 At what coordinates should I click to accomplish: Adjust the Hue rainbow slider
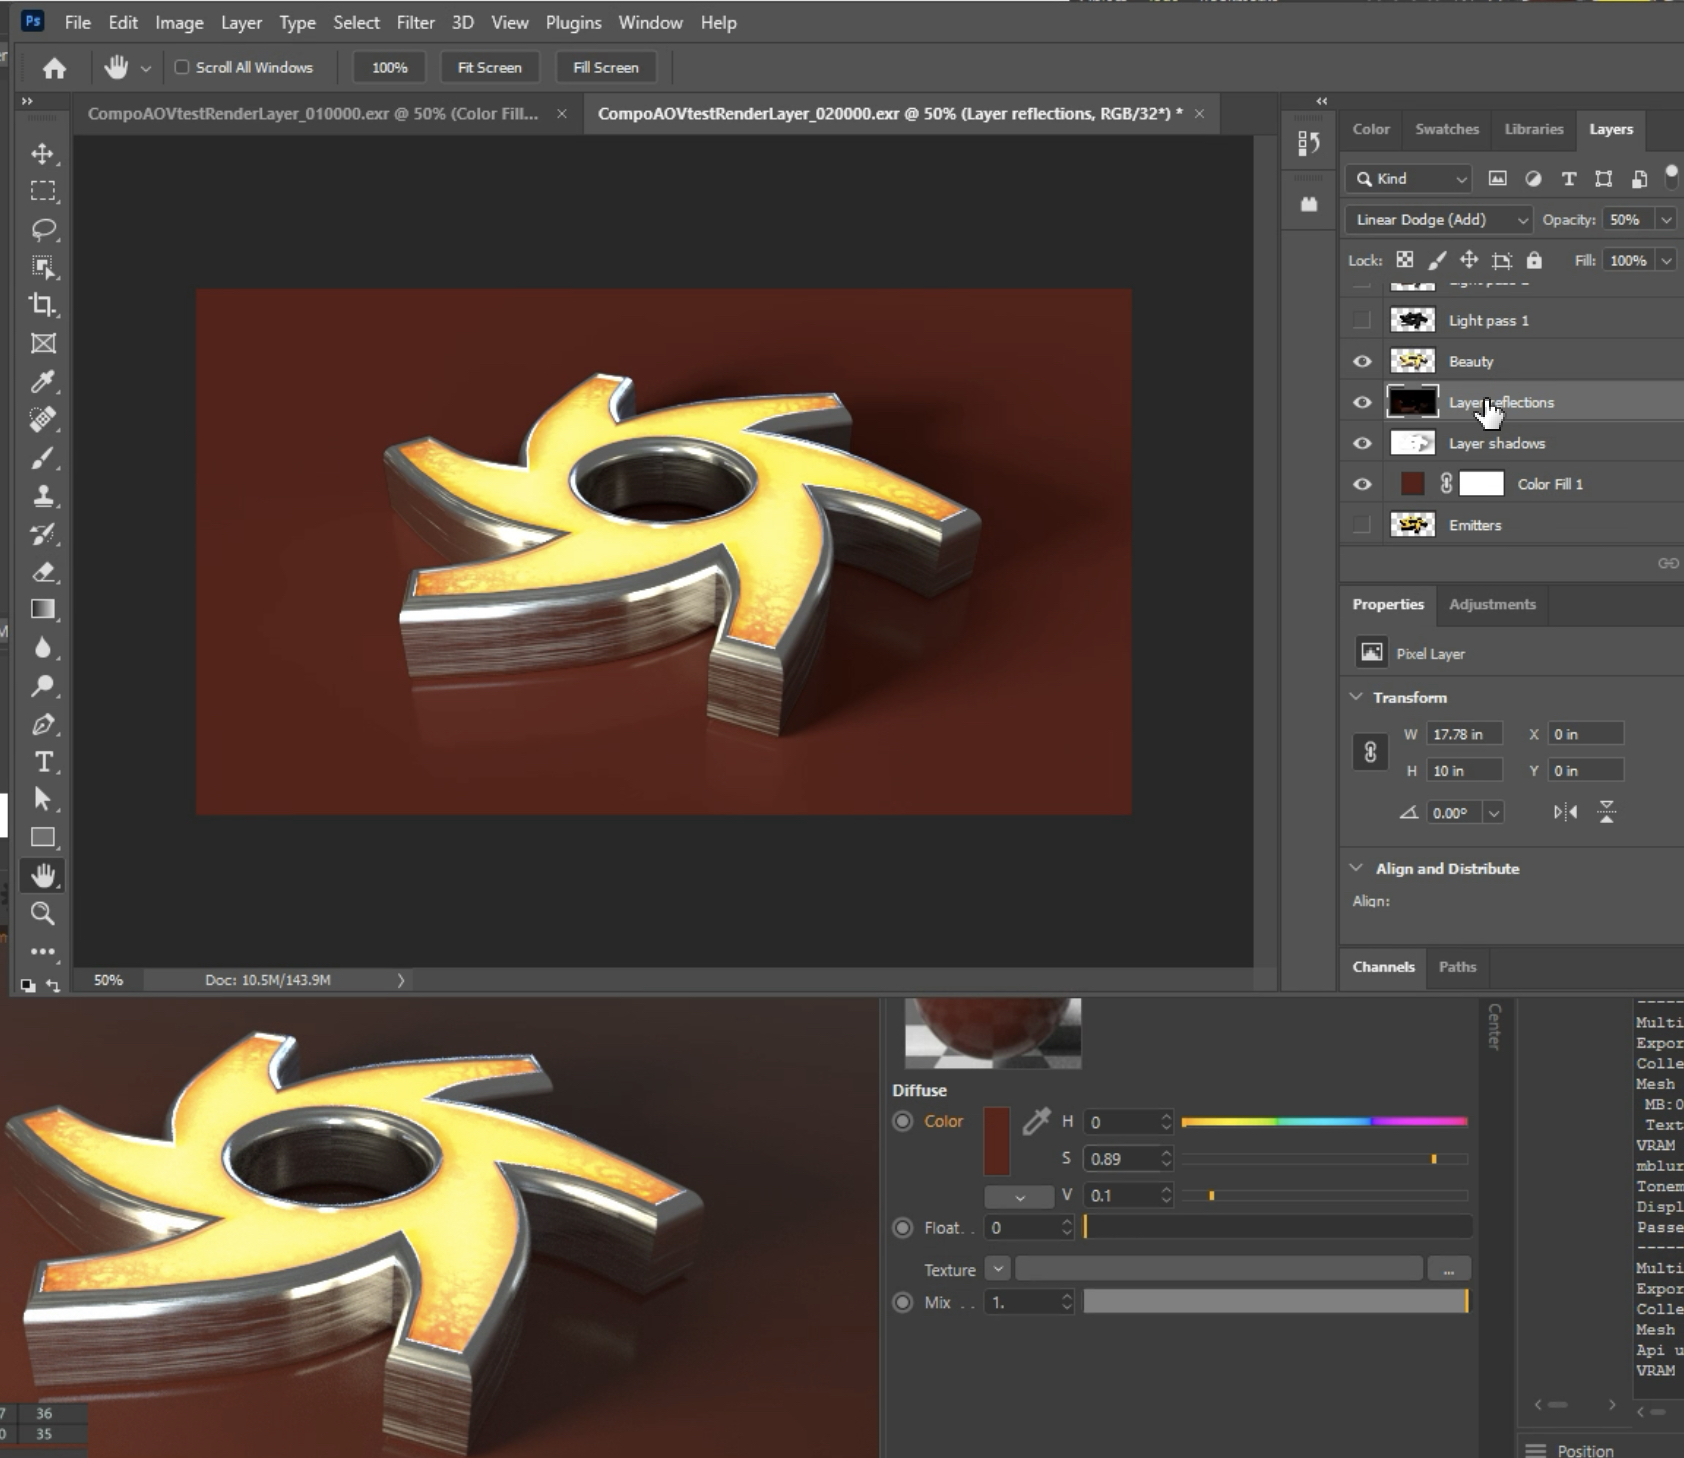[1324, 1122]
